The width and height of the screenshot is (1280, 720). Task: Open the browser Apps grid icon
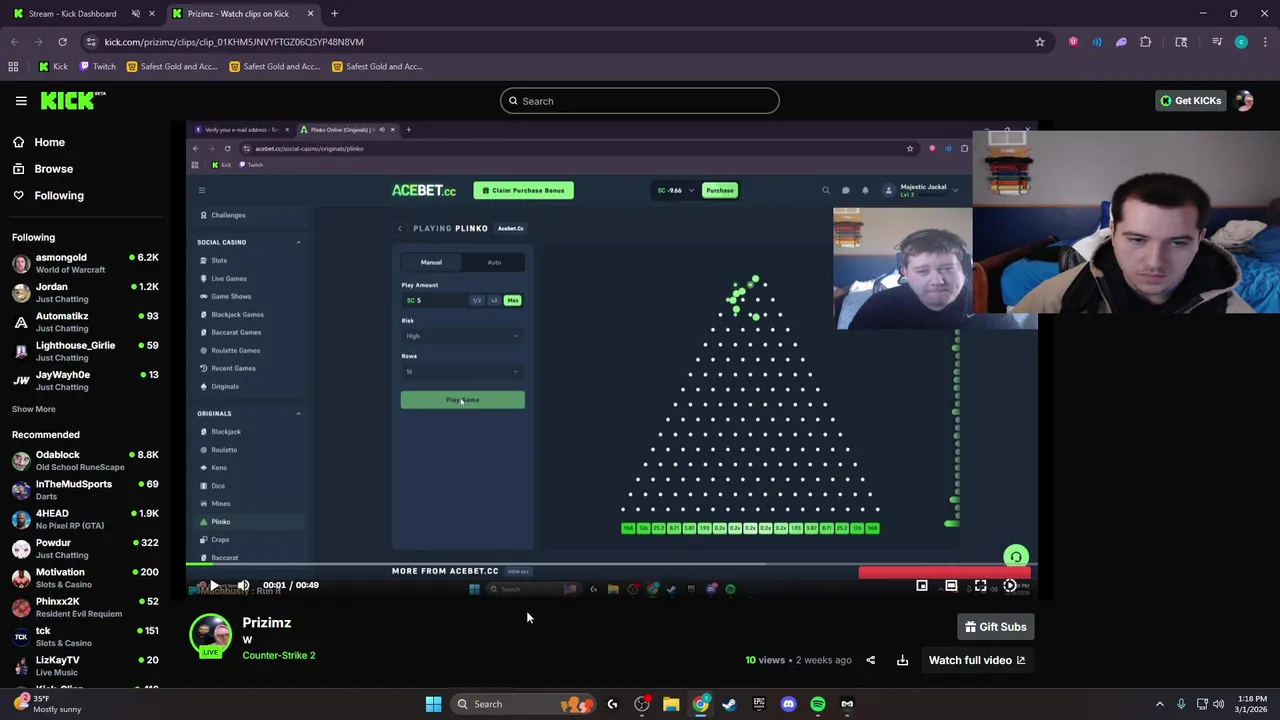[13, 67]
